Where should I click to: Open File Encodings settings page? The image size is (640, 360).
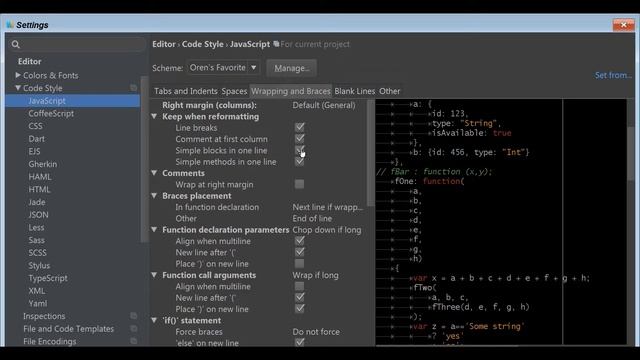[x=49, y=341]
